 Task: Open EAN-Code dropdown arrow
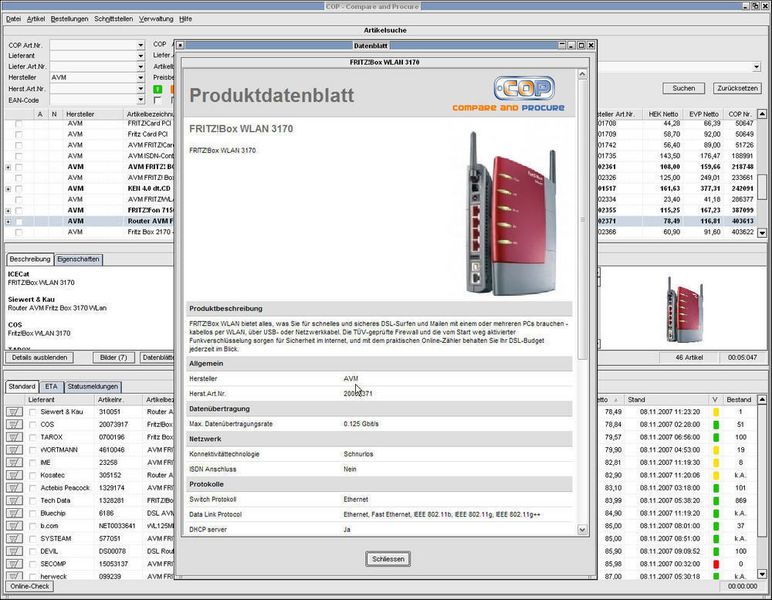[140, 100]
